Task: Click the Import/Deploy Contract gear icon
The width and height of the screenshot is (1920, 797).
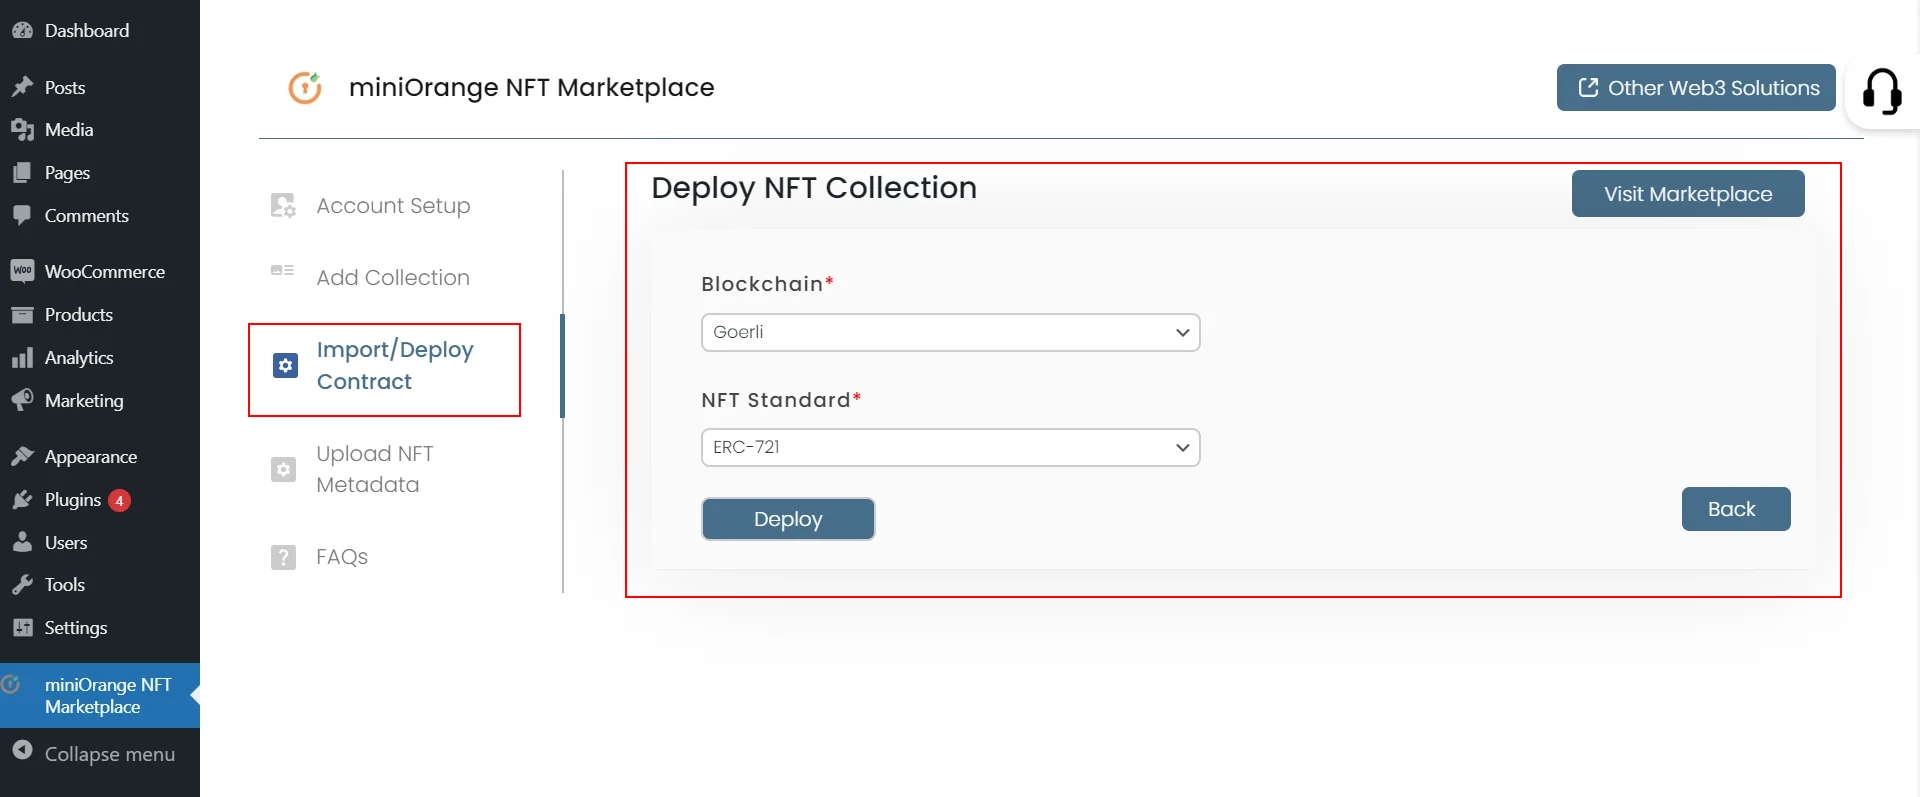Action: pos(285,365)
